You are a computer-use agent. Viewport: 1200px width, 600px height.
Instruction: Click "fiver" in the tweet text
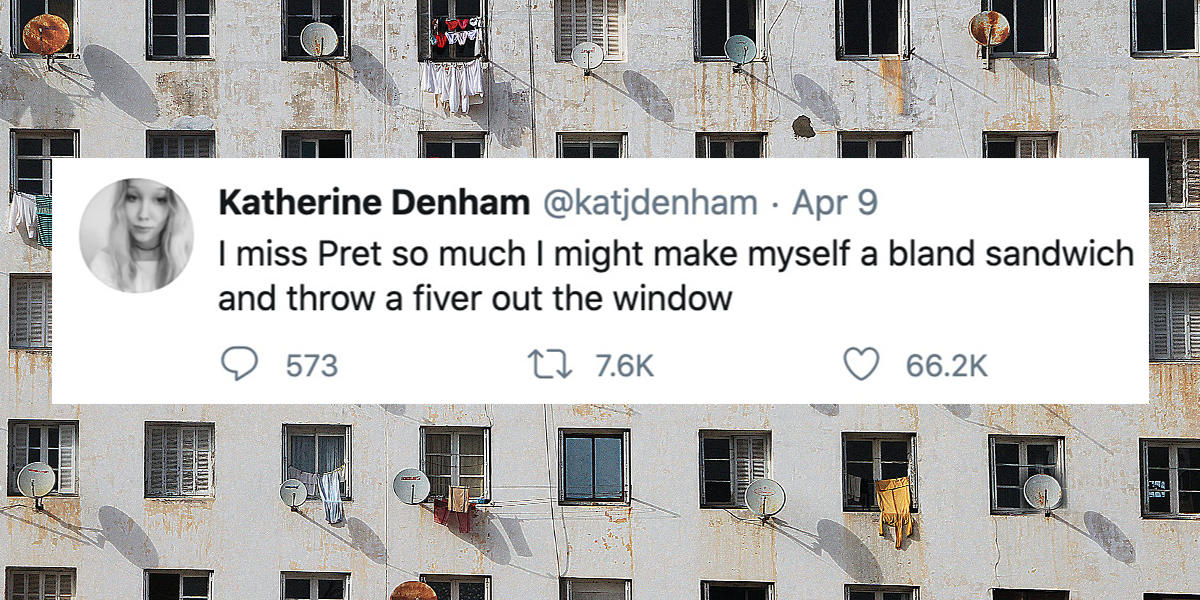pyautogui.click(x=426, y=298)
